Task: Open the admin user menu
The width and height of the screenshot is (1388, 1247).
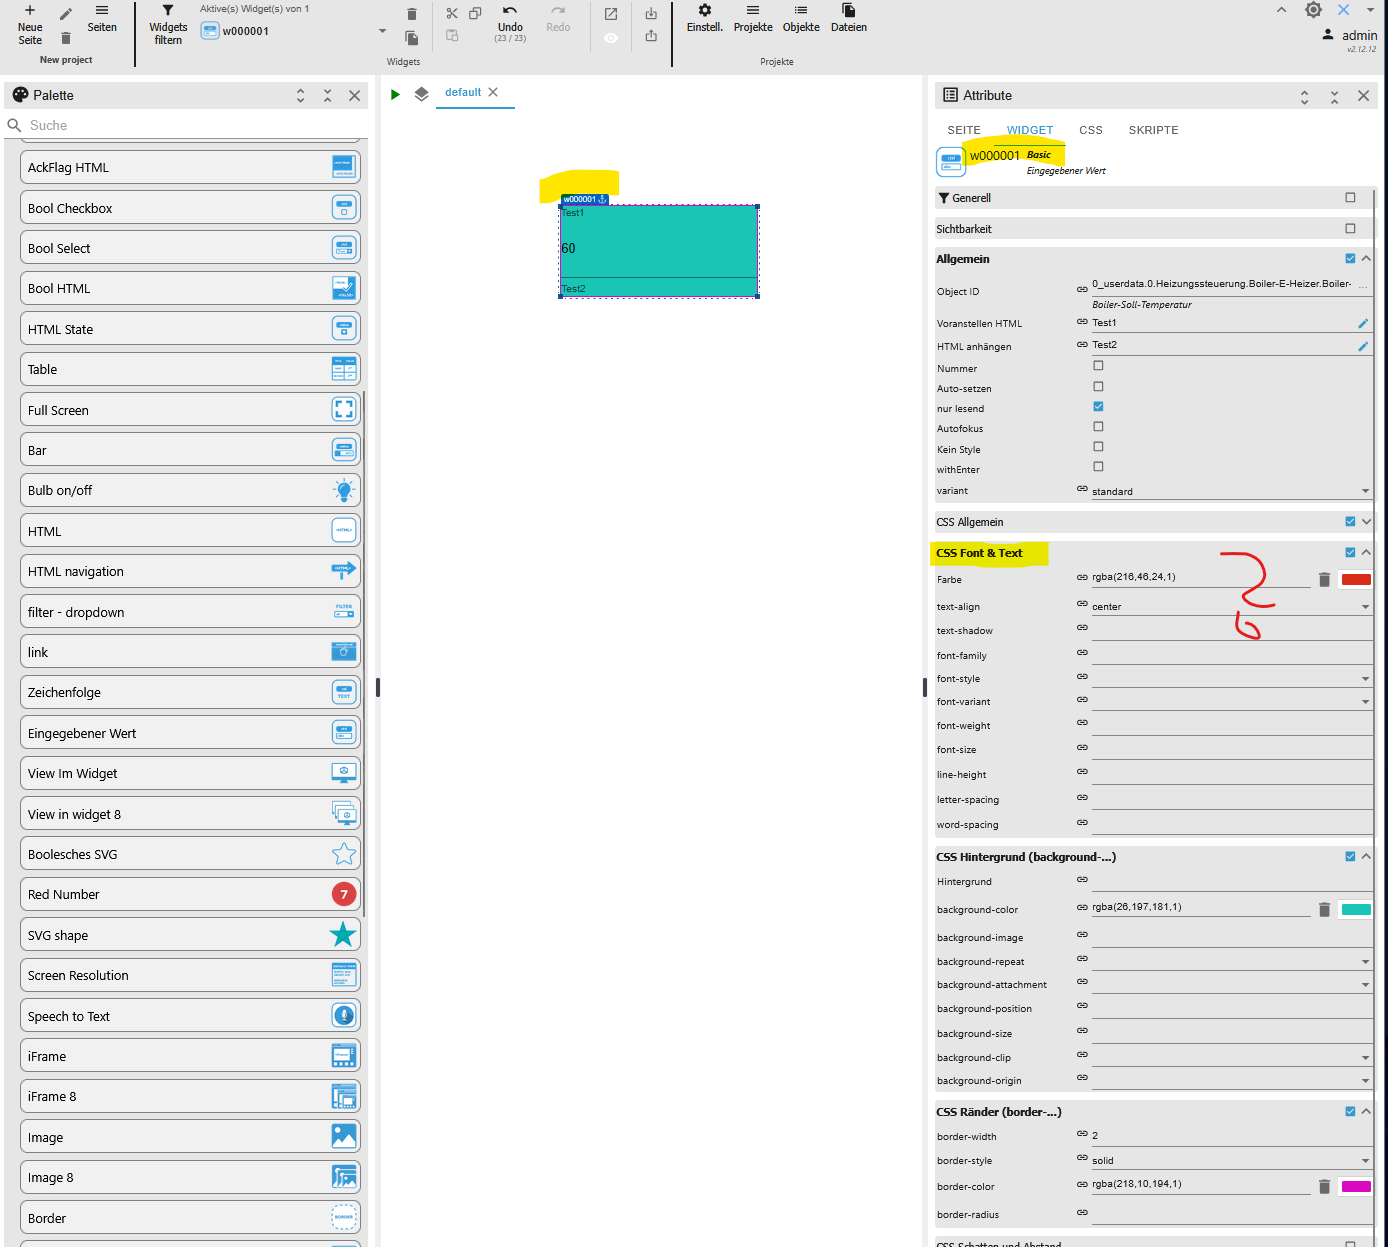Action: tap(1350, 35)
